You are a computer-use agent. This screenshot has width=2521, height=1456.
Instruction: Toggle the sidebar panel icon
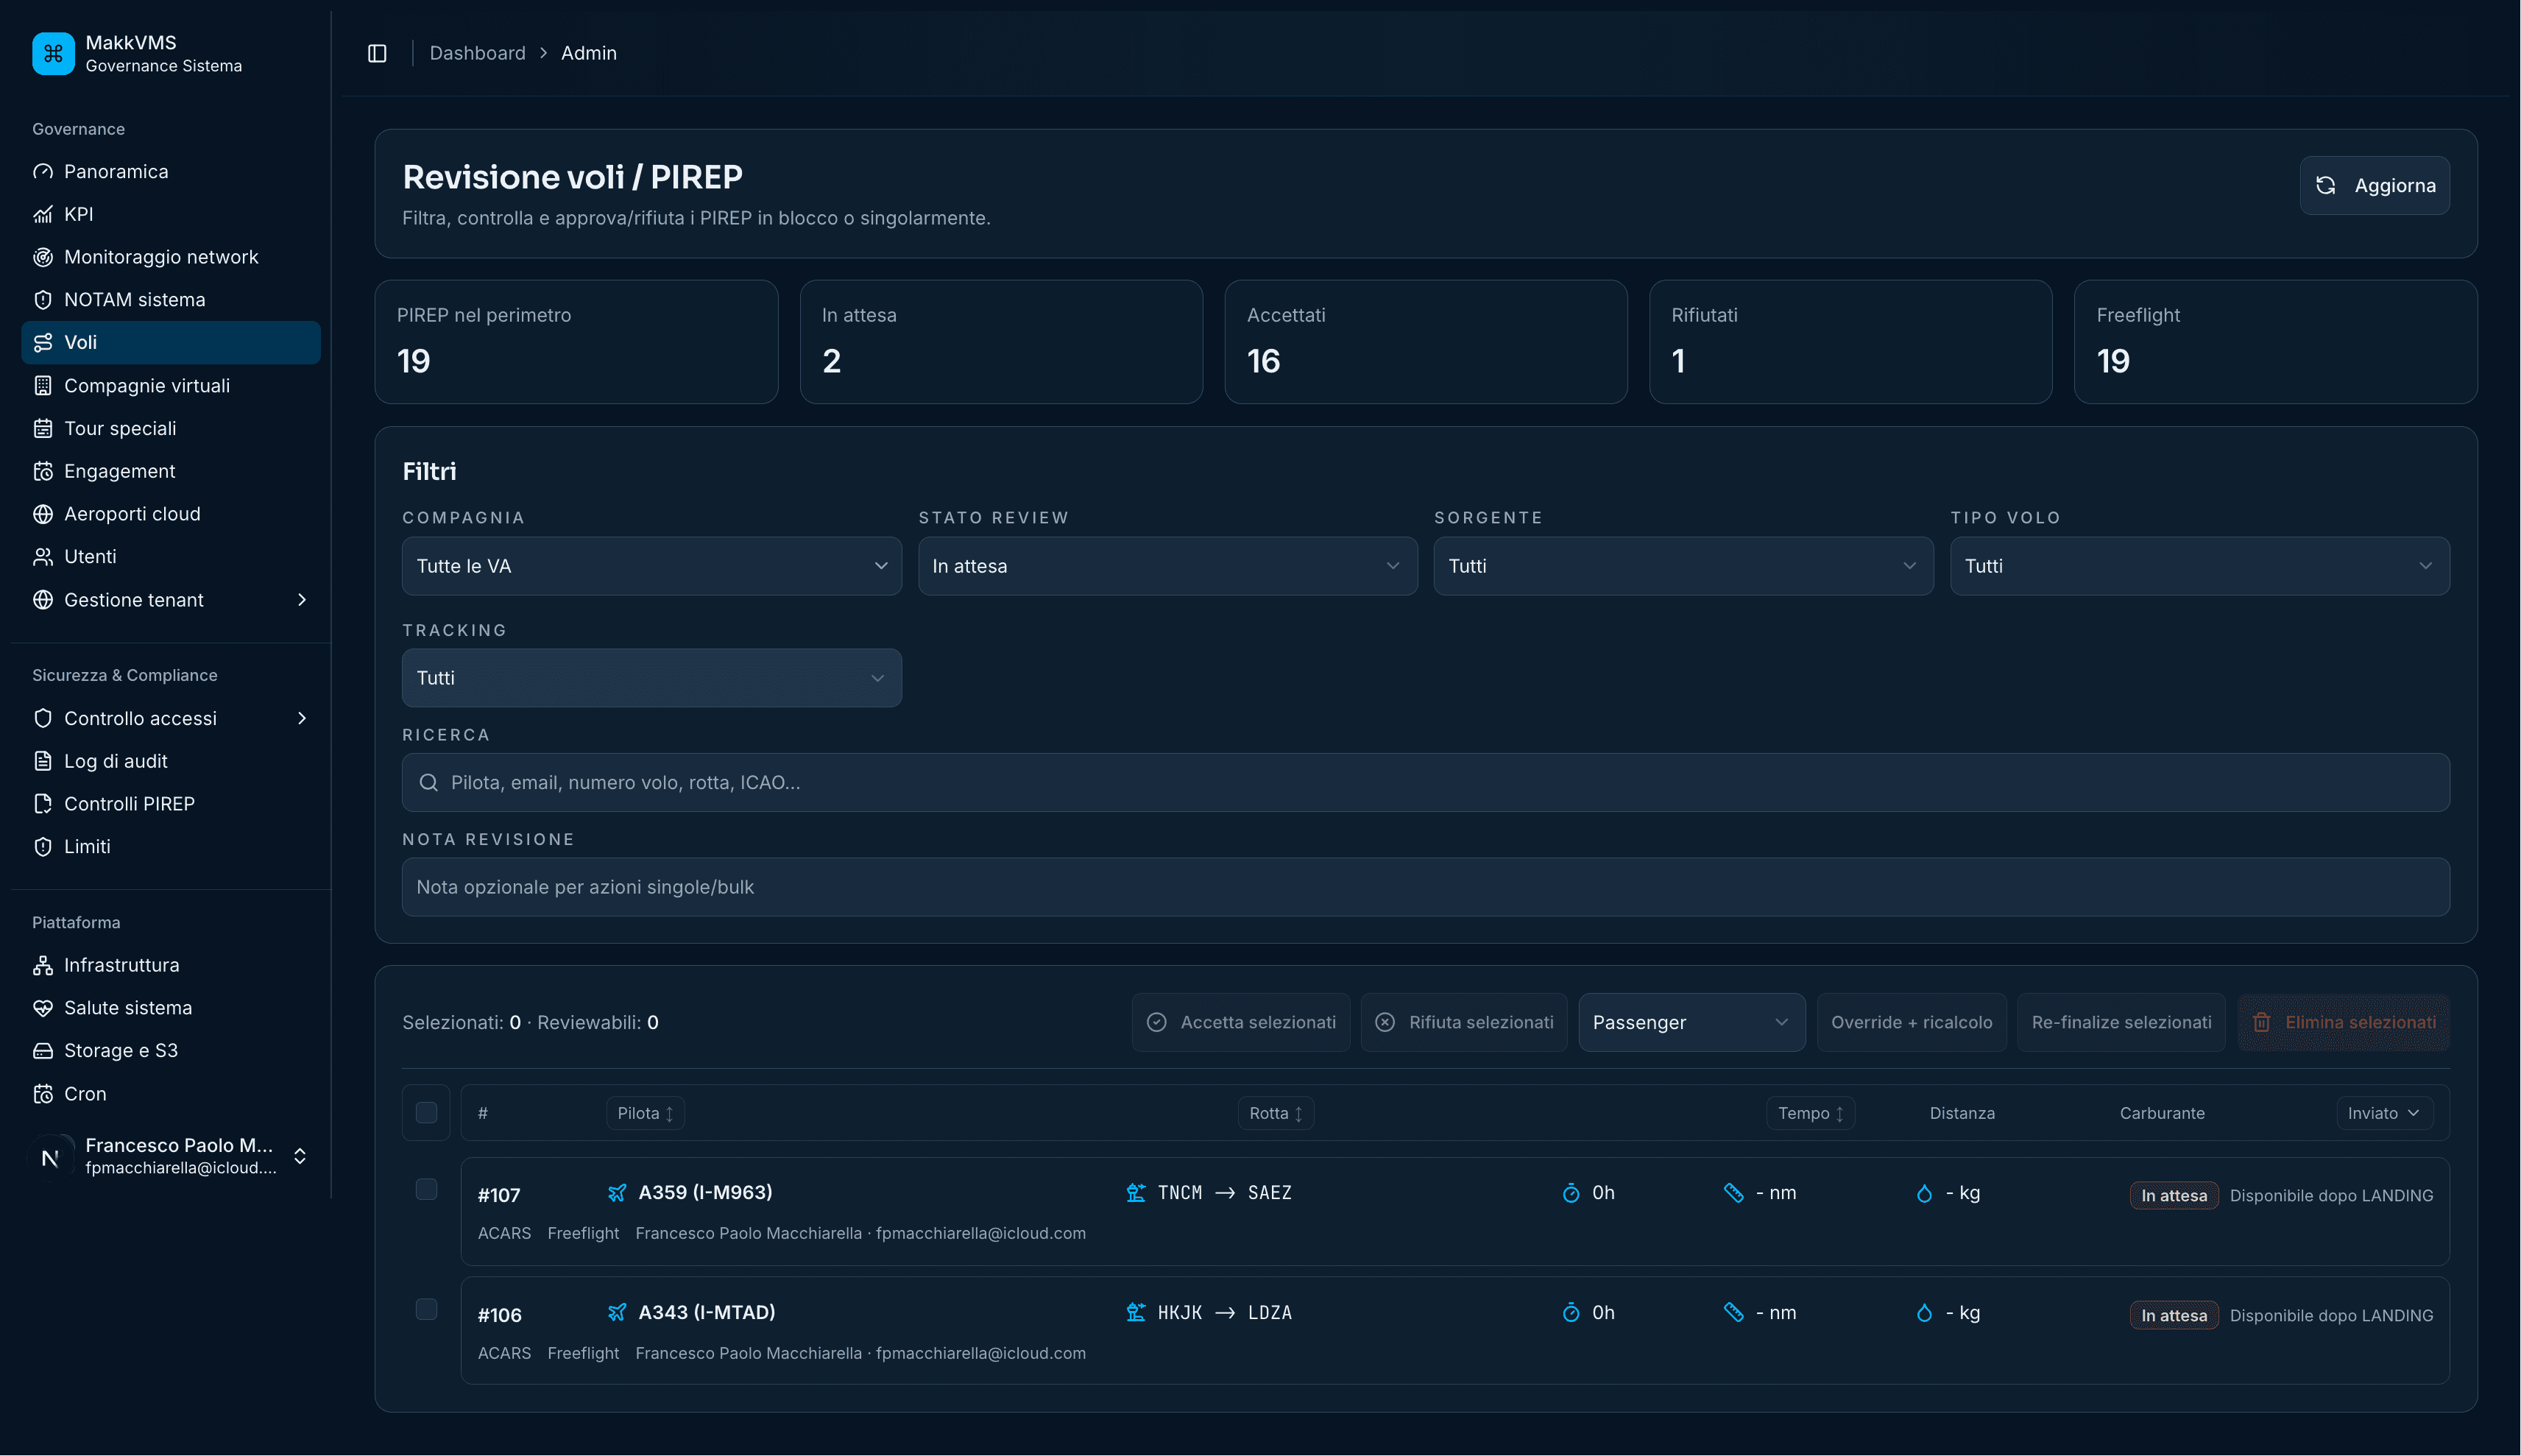coord(377,53)
